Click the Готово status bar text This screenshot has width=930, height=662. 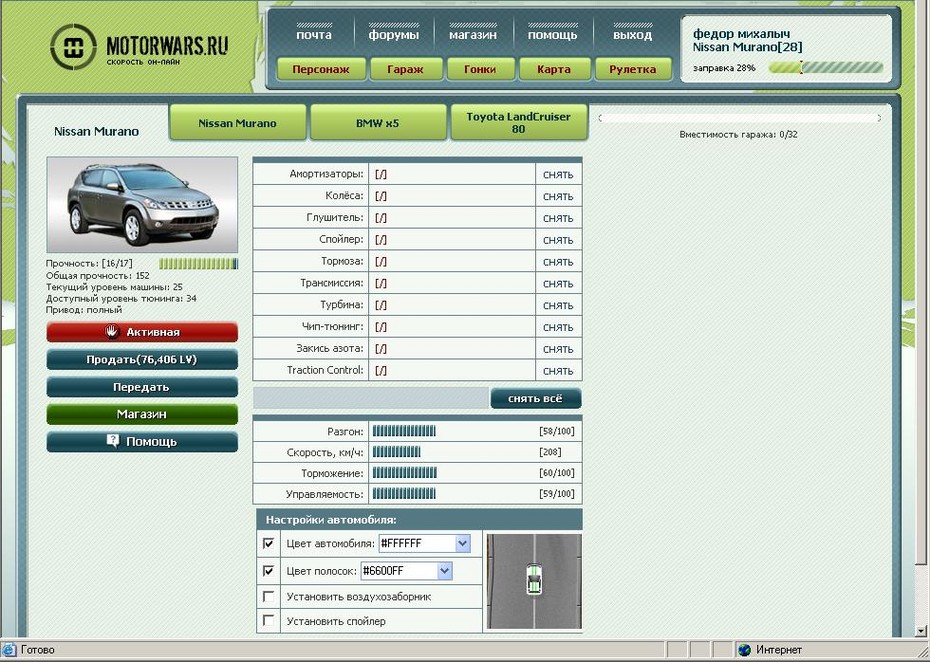(x=38, y=650)
